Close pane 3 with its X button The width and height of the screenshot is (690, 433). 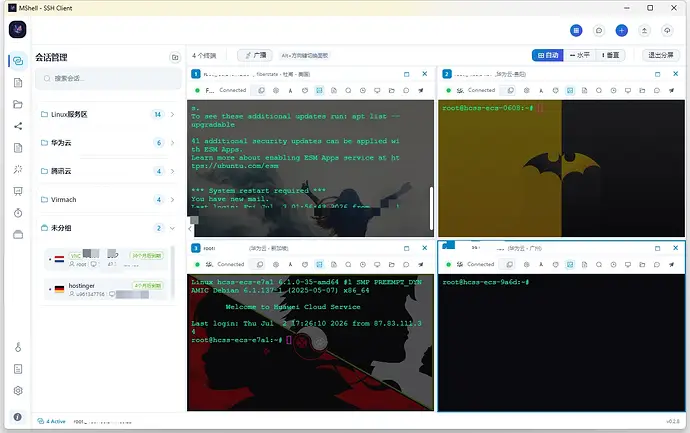coord(425,248)
